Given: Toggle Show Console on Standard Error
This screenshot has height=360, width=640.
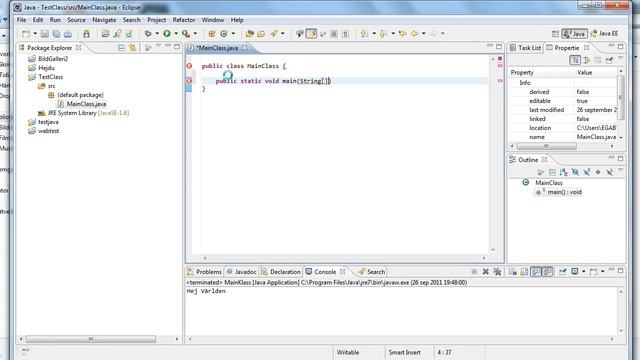Looking at the screenshot, I should pyautogui.click(x=547, y=272).
